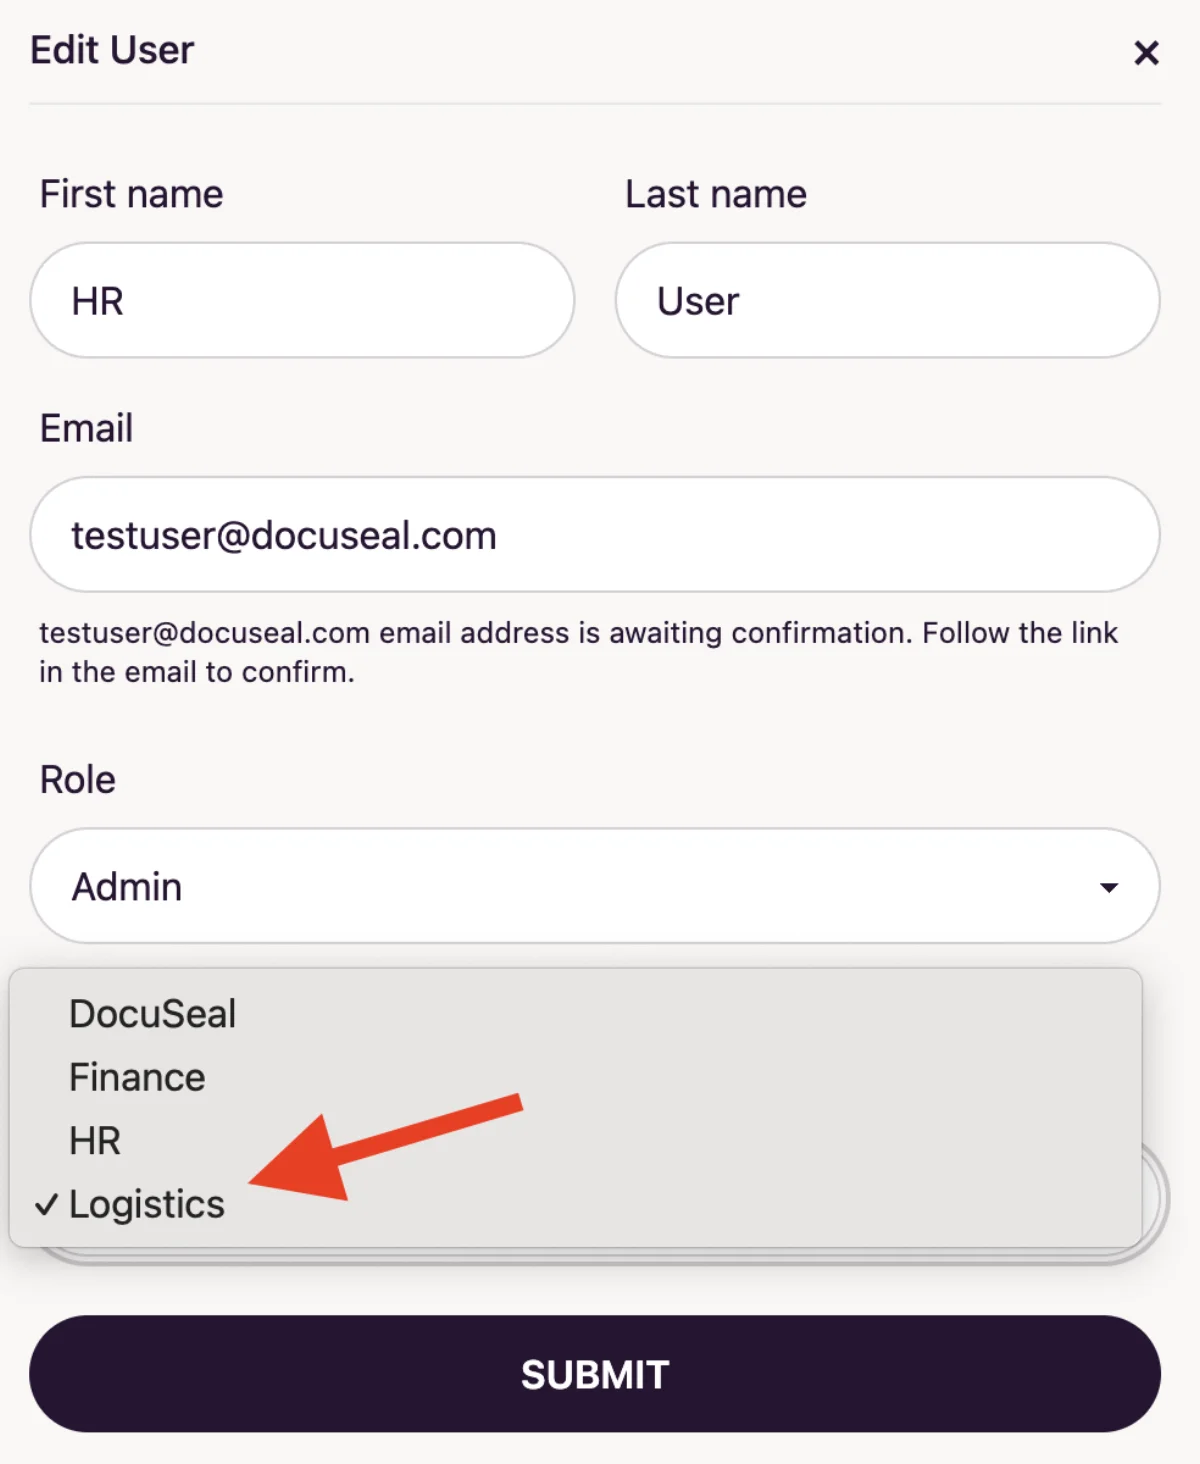This screenshot has height=1464, width=1200.
Task: Click the checkmark beside Logistics
Action: [x=46, y=1204]
